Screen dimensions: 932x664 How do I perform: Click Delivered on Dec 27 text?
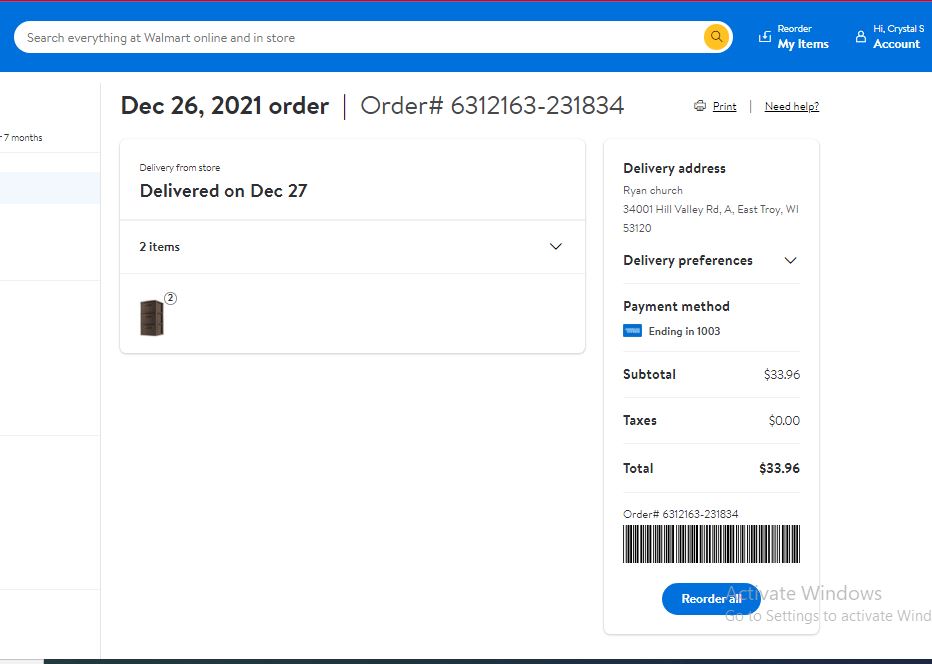pyautogui.click(x=223, y=191)
